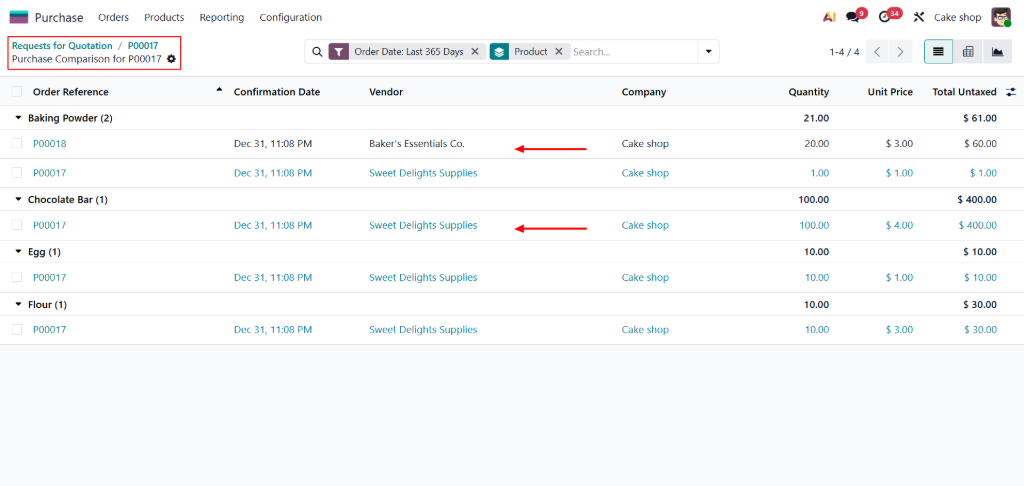Switch to pivot table view
The width and height of the screenshot is (1024, 486).
click(x=968, y=52)
